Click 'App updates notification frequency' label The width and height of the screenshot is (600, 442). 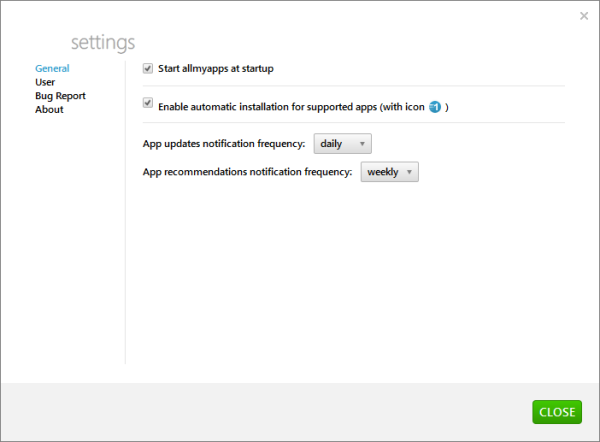[224, 144]
